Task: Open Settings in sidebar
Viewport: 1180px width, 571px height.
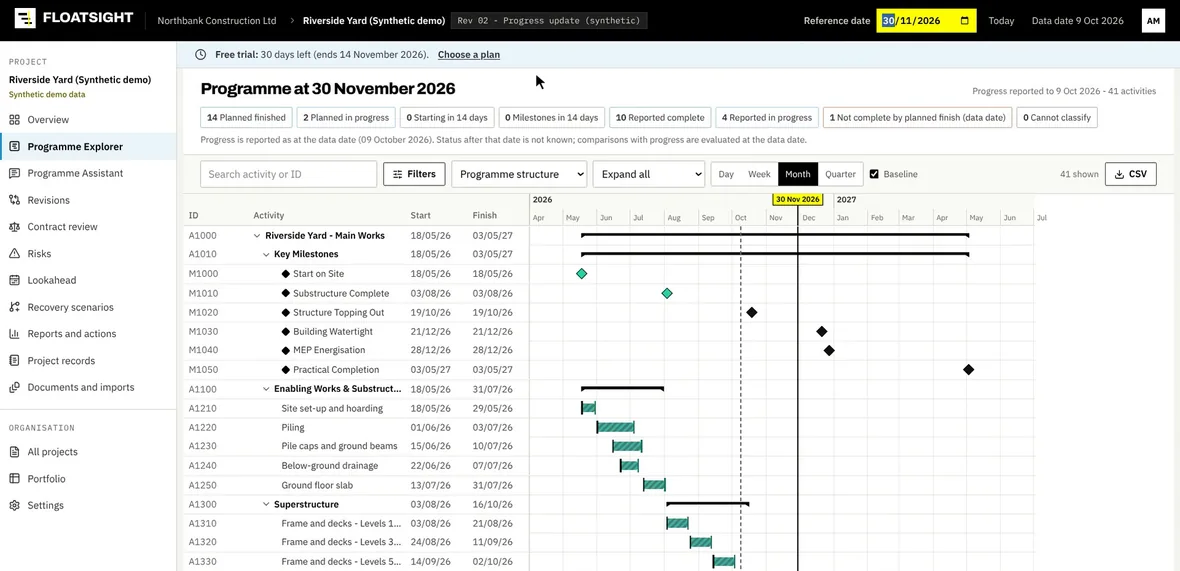Action: point(88,506)
